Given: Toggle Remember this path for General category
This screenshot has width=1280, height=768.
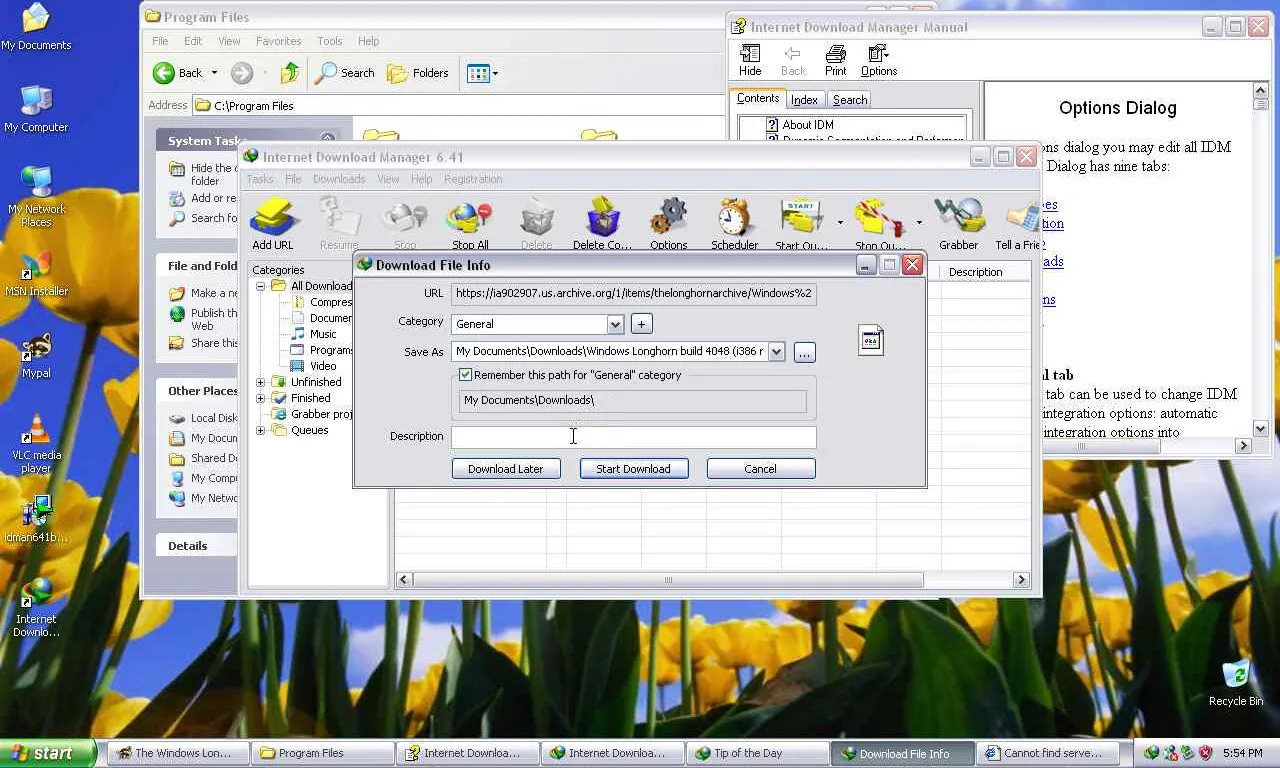Looking at the screenshot, I should point(466,375).
